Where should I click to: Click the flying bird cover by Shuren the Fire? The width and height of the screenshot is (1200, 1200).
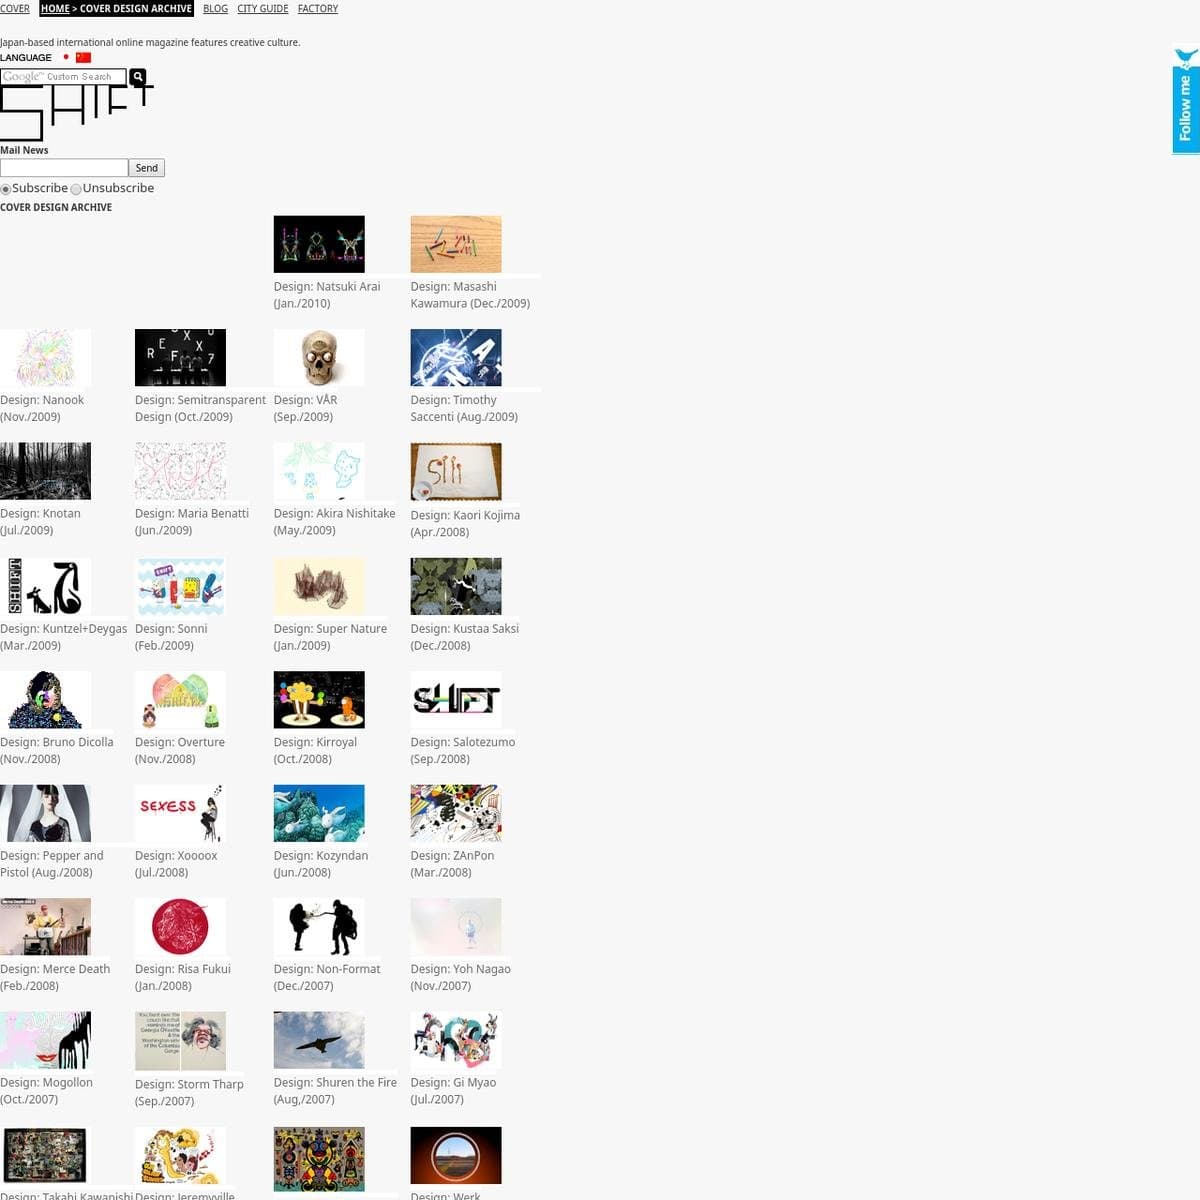[319, 1040]
